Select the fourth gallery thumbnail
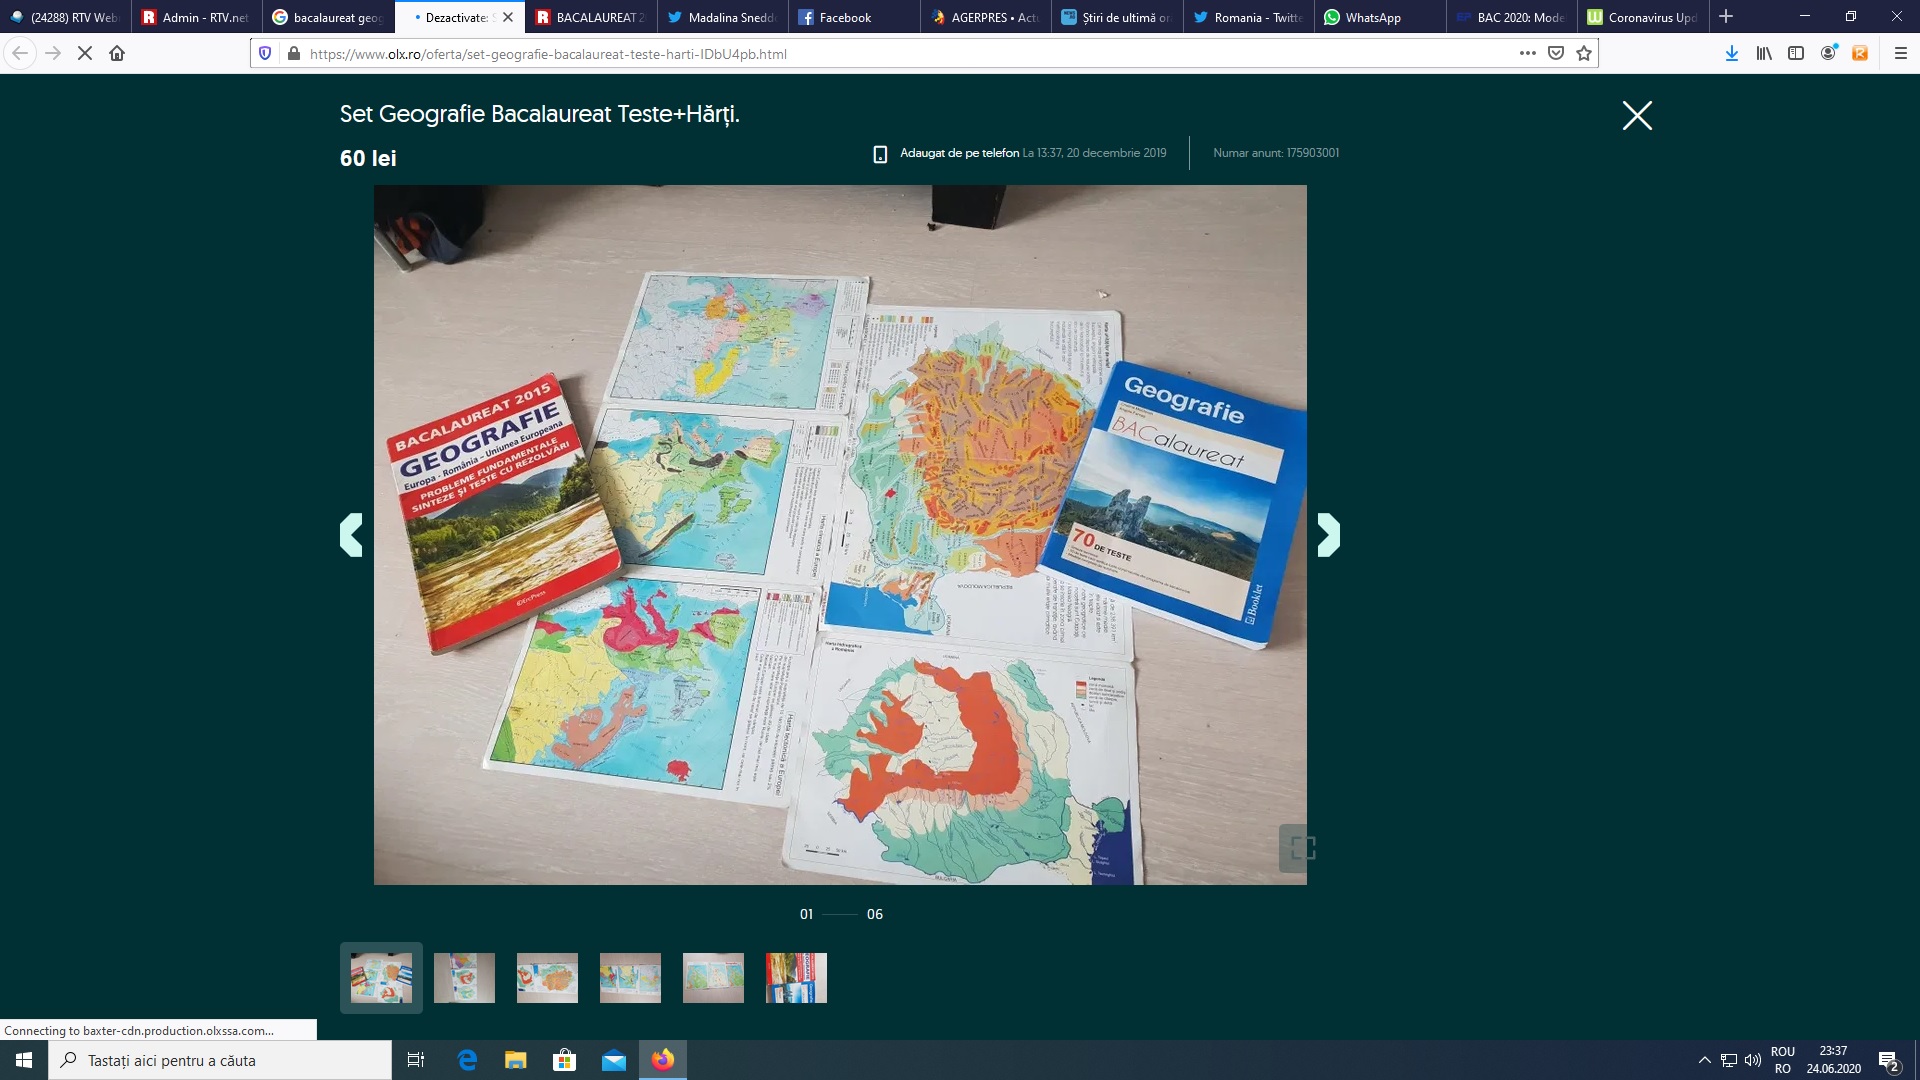Screen dimensions: 1920x1080 [x=630, y=978]
